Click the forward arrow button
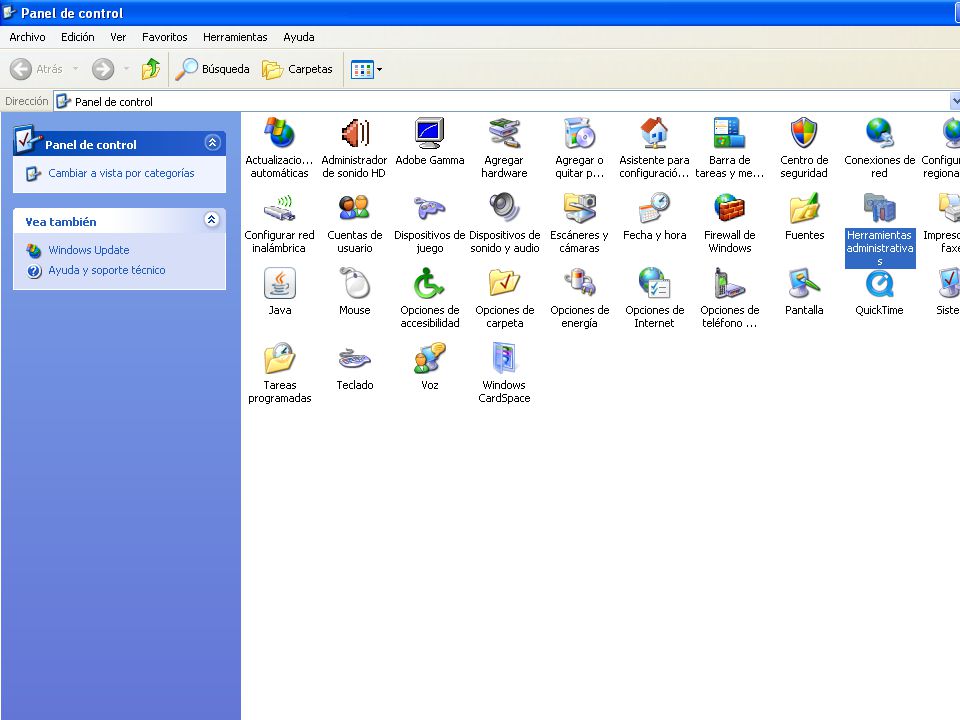The width and height of the screenshot is (960, 720). (x=103, y=69)
